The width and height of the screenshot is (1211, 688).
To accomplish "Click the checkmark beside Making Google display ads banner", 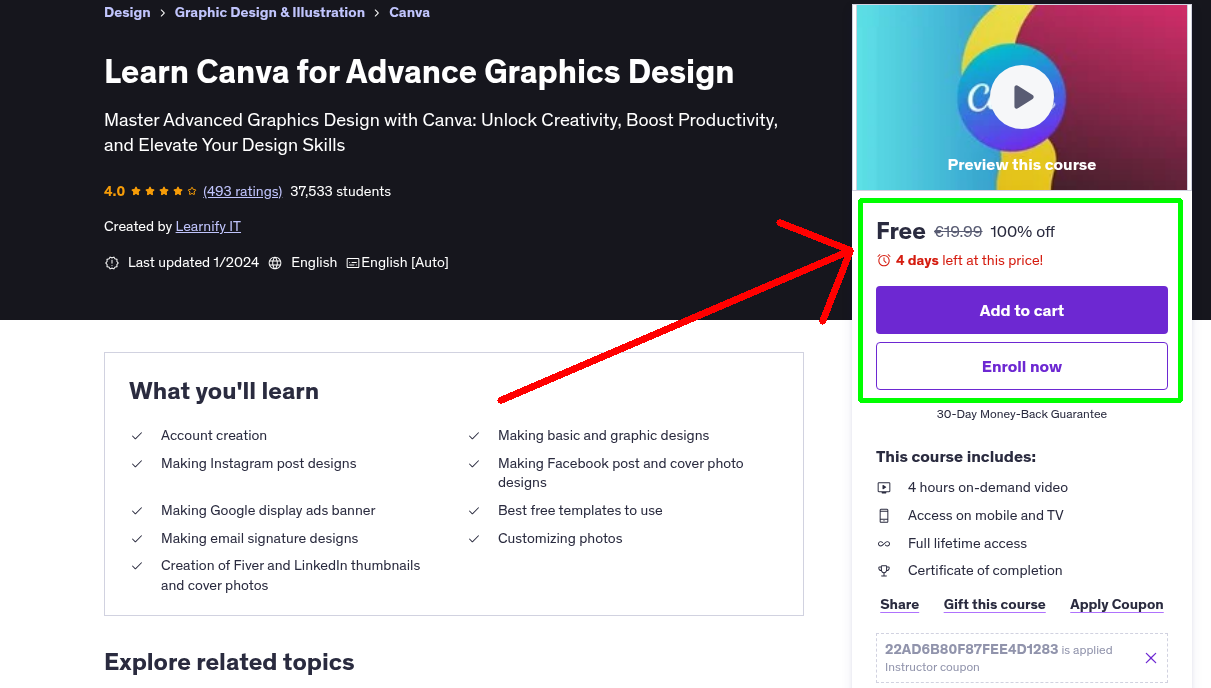I will tap(137, 511).
